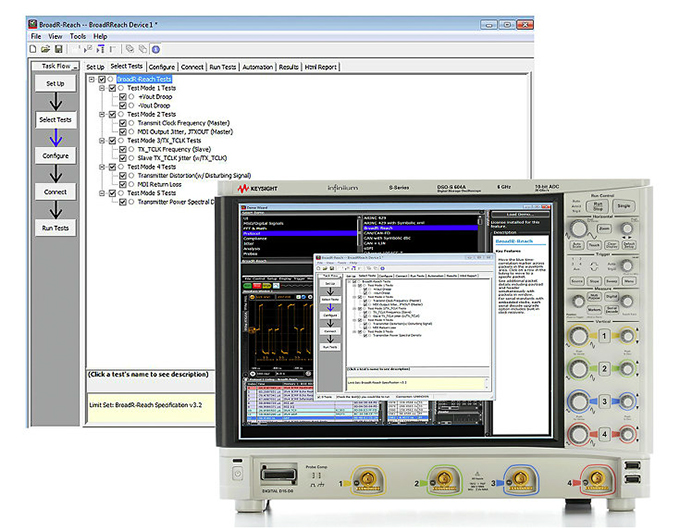Collapse the BroadR-Reach Tests root node

click(90, 78)
